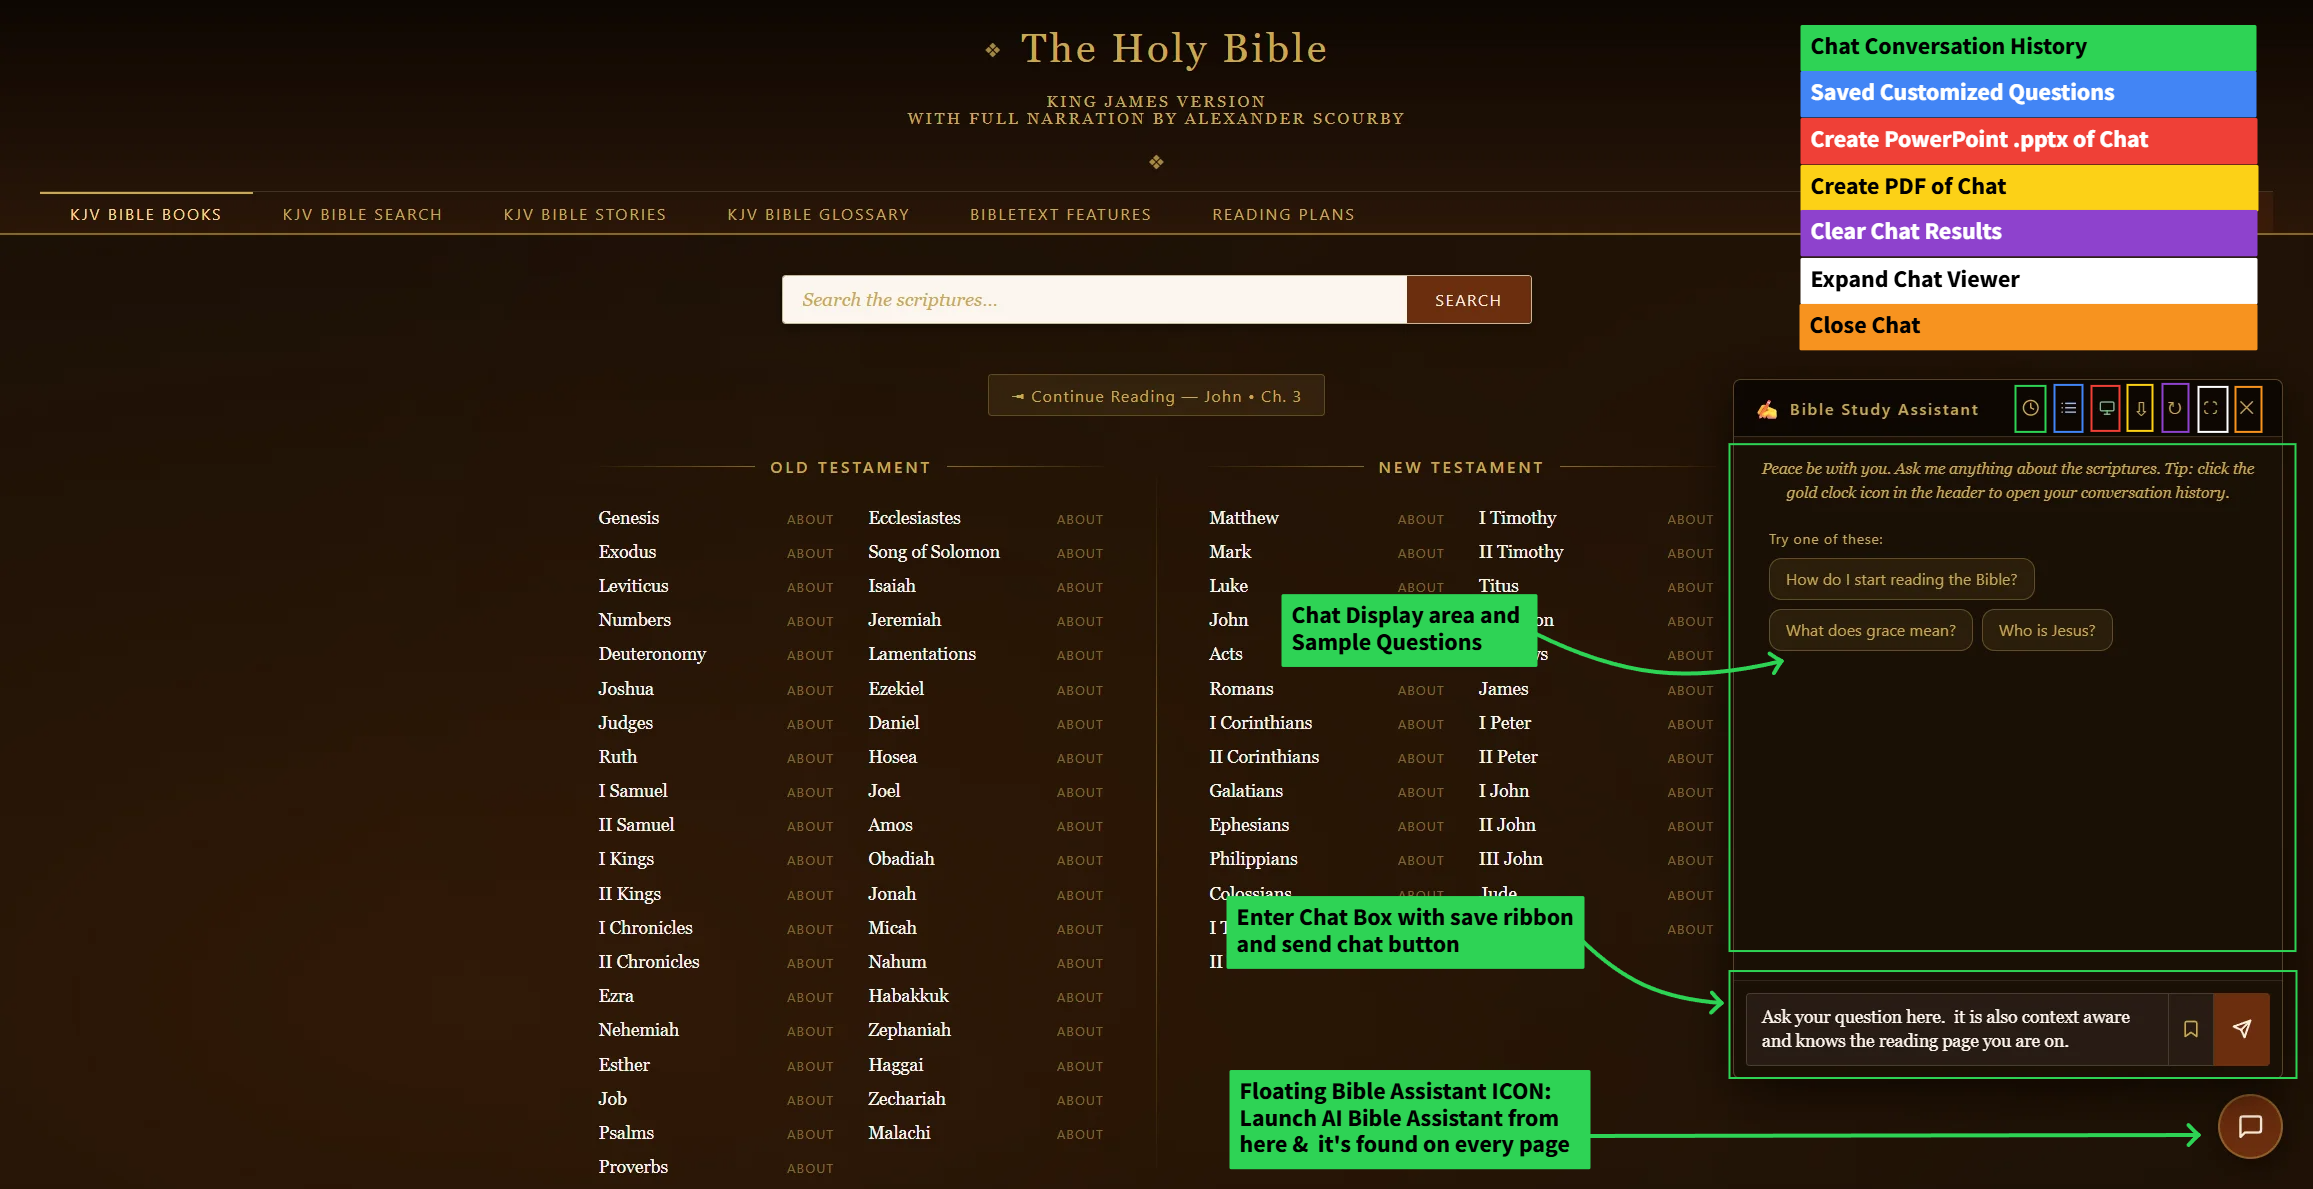Launch the floating Bible Assistant chat icon
2313x1189 pixels.
click(2250, 1126)
